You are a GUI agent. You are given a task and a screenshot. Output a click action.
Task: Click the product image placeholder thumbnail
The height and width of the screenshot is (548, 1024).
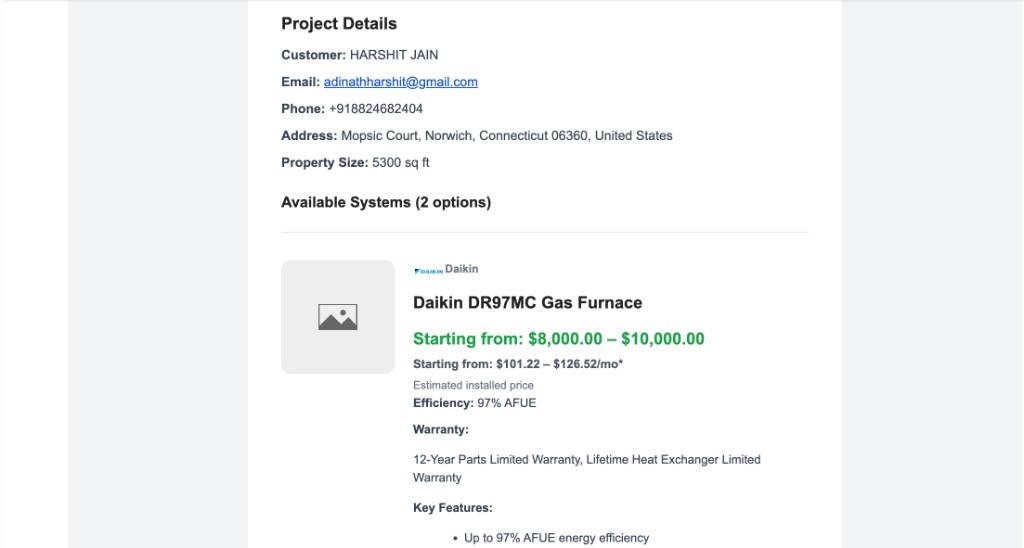point(338,317)
